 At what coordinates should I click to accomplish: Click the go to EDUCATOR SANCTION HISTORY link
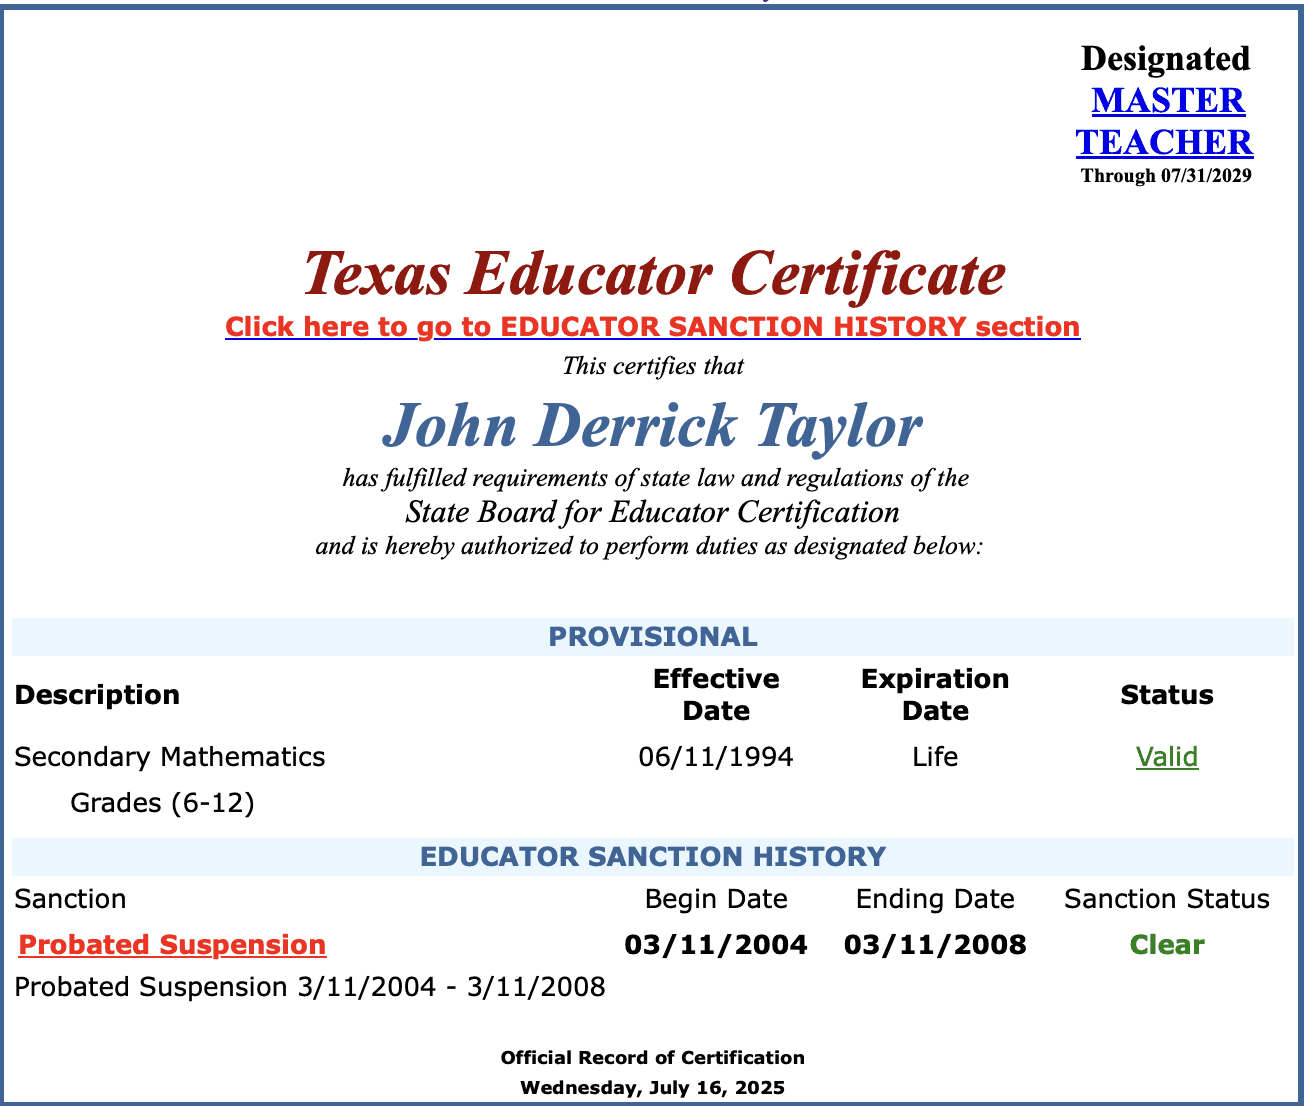(652, 327)
